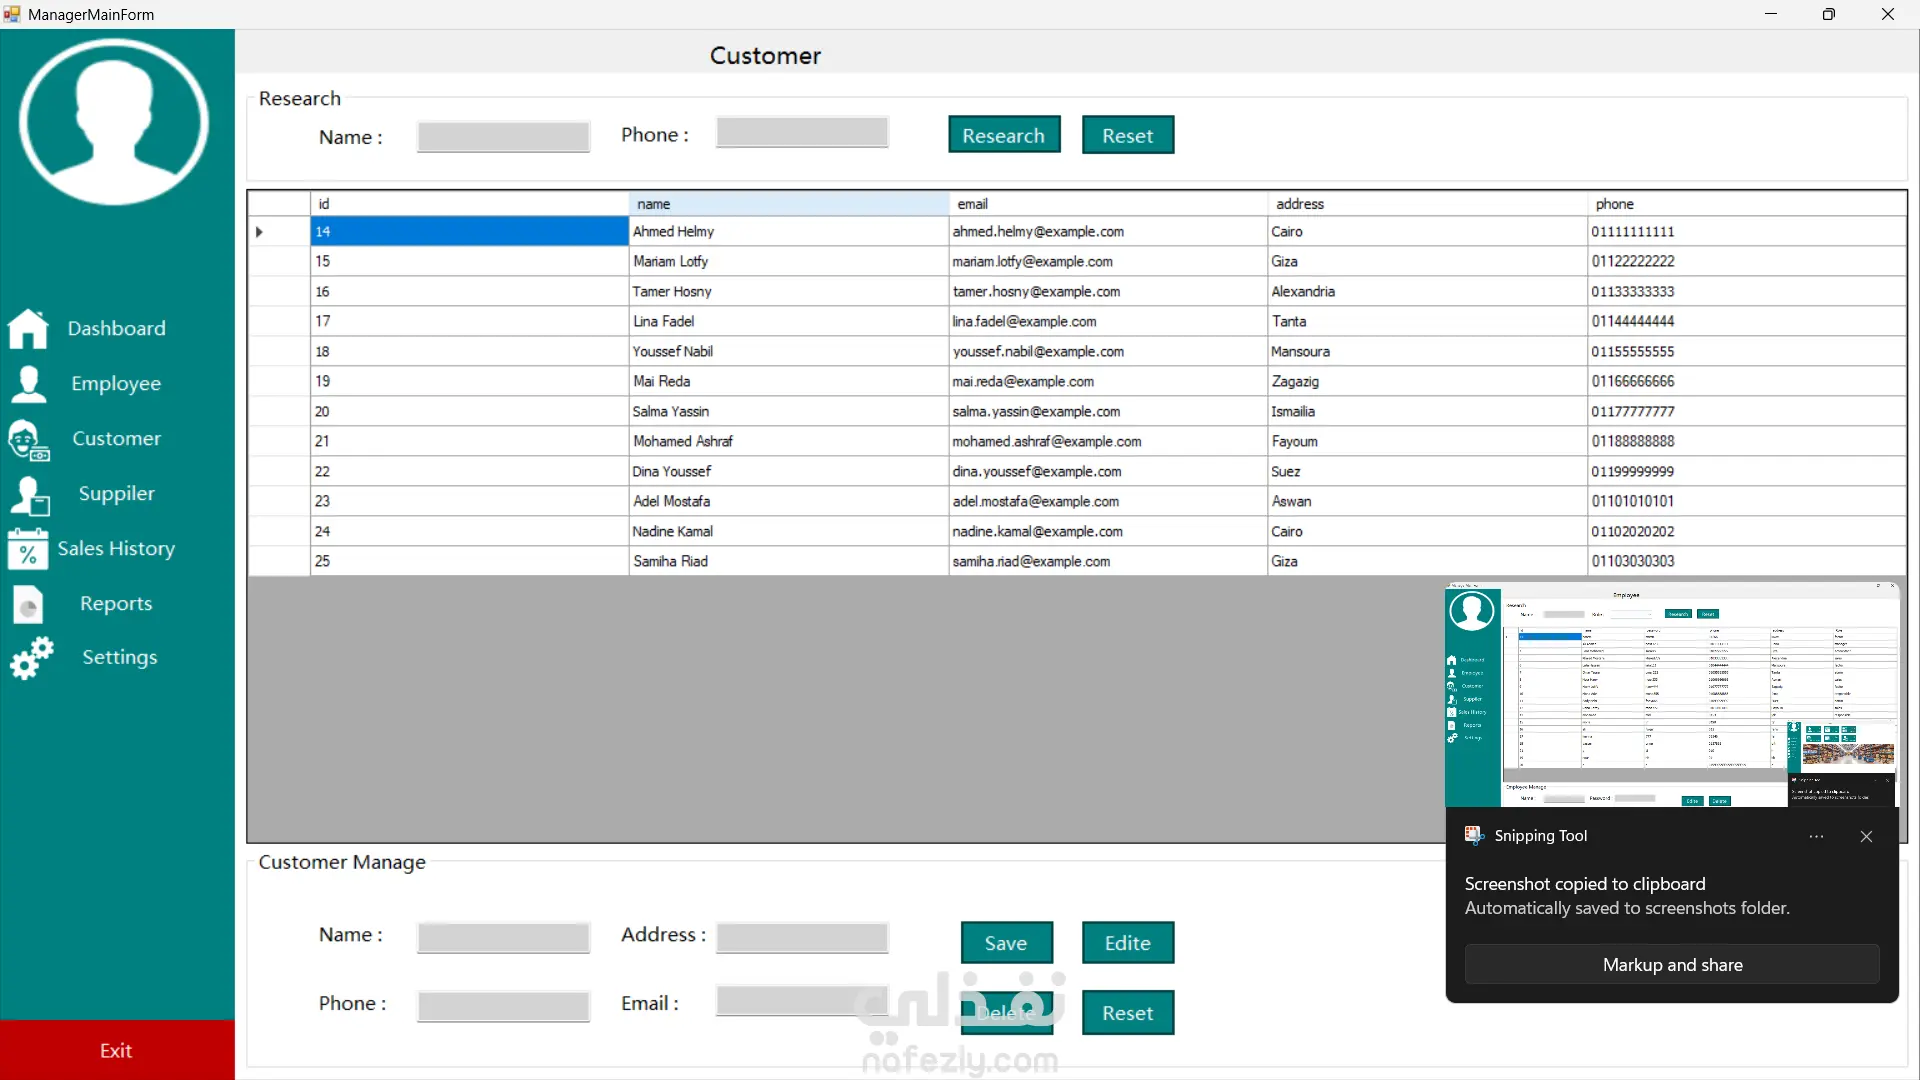Viewport: 1920px width, 1080px height.
Task: Click Markup and share in notification
Action: click(1672, 965)
